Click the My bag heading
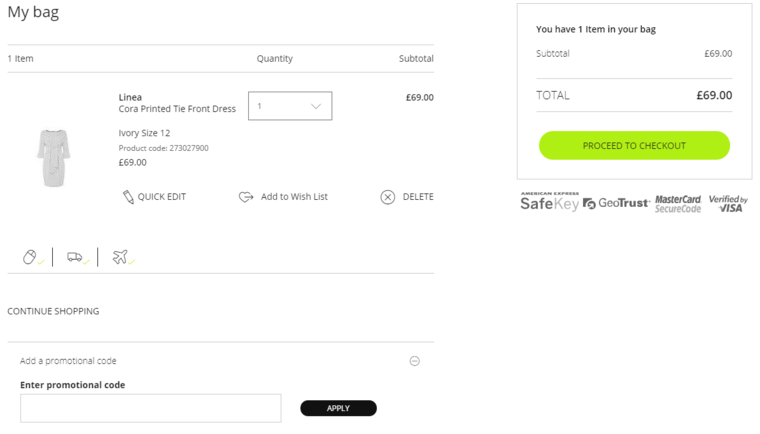Image resolution: width=760 pixels, height=434 pixels. 33,12
